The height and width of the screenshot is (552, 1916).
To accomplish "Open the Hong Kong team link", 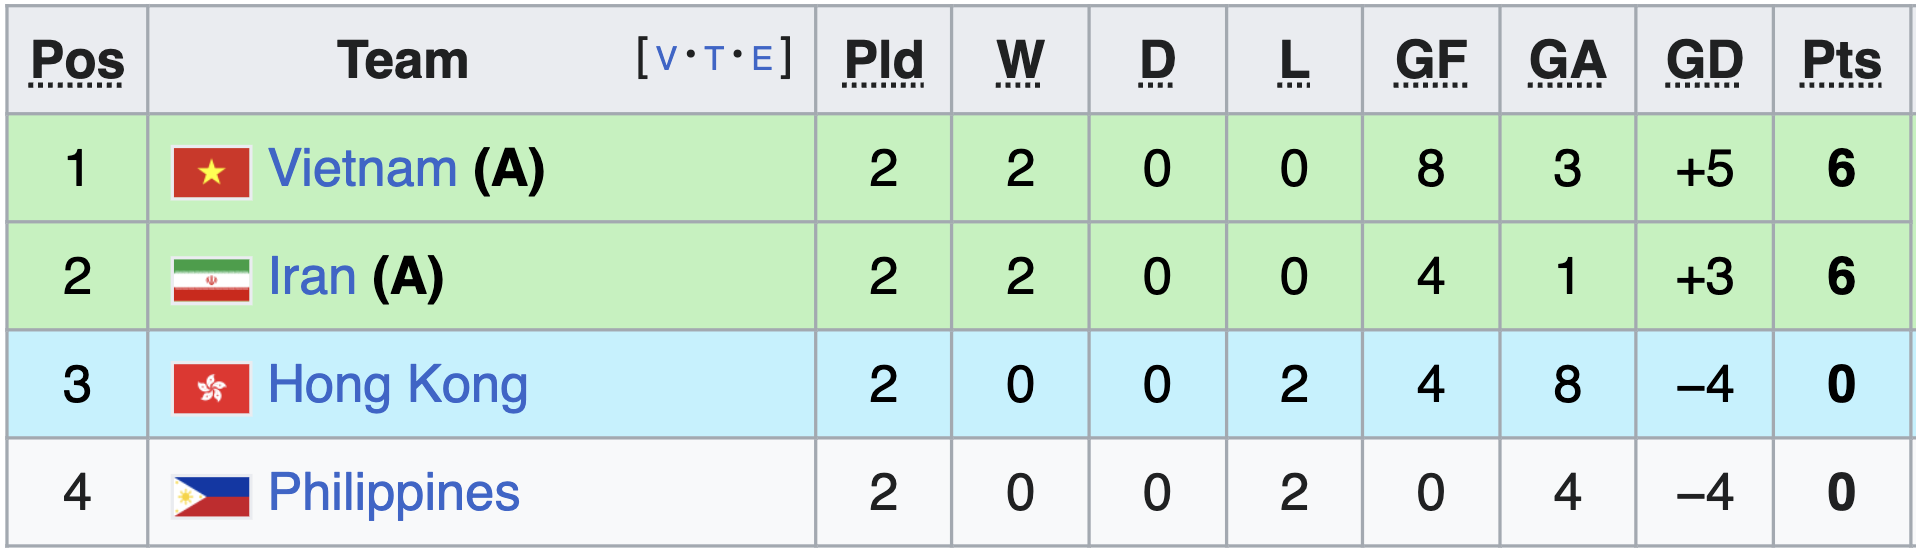I will [398, 385].
